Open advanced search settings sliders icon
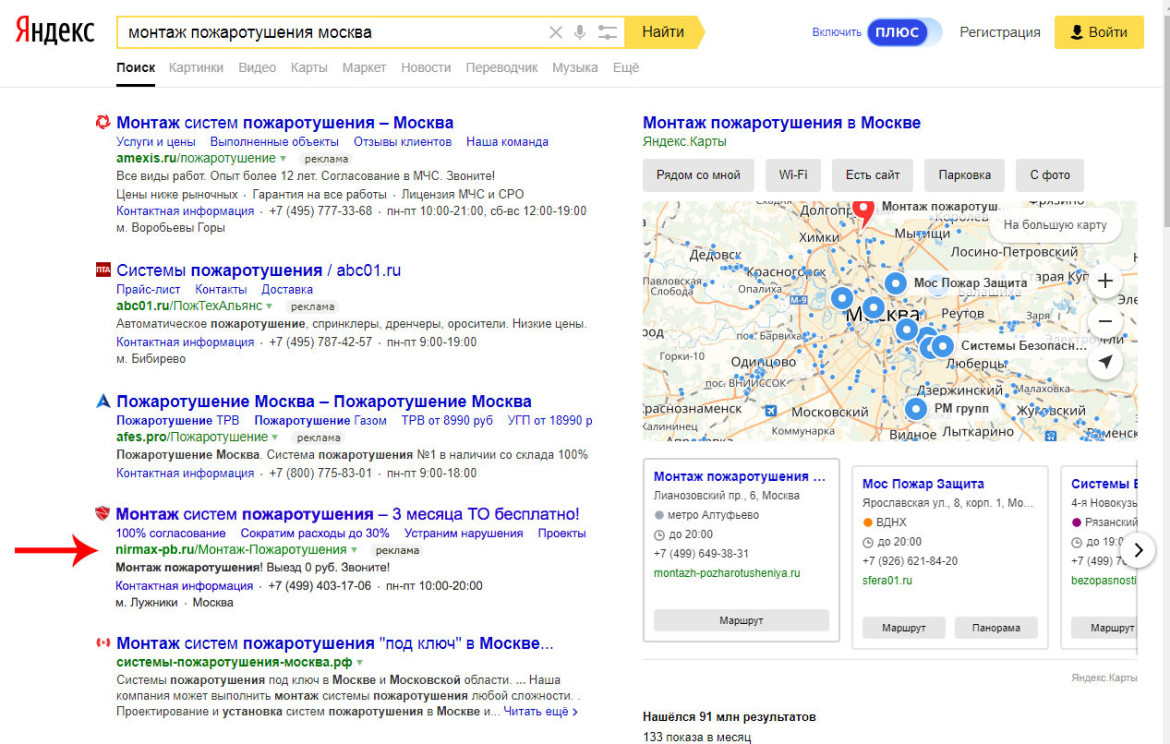Viewport: 1170px width, 744px height. pyautogui.click(x=607, y=32)
